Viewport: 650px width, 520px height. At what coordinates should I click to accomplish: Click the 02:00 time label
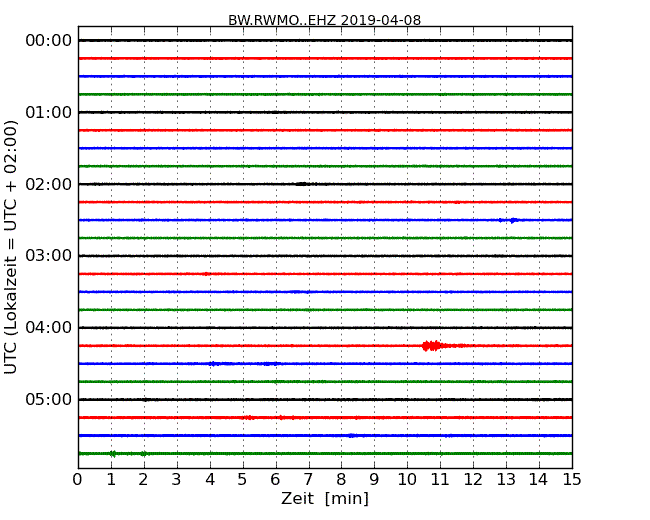point(49,184)
